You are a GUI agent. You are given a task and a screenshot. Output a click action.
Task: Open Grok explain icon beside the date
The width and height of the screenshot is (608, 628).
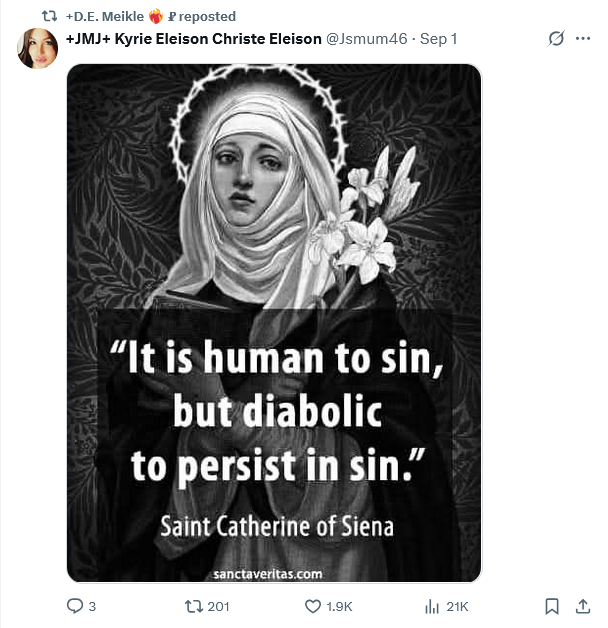[556, 39]
